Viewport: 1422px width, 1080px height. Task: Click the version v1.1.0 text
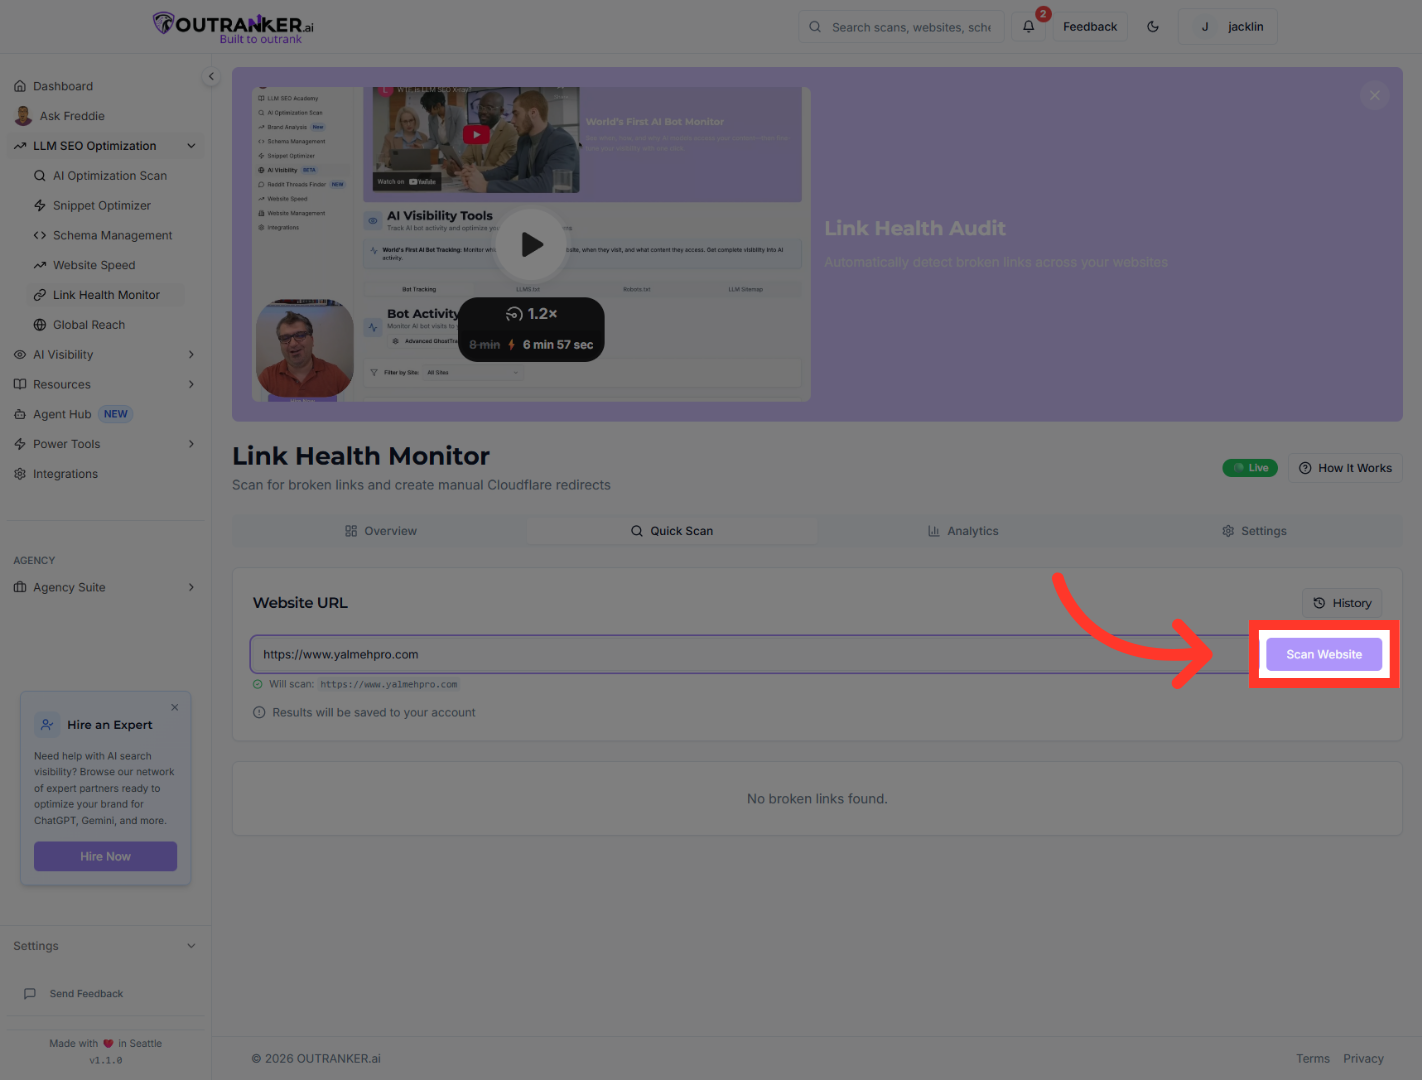[x=106, y=1061]
